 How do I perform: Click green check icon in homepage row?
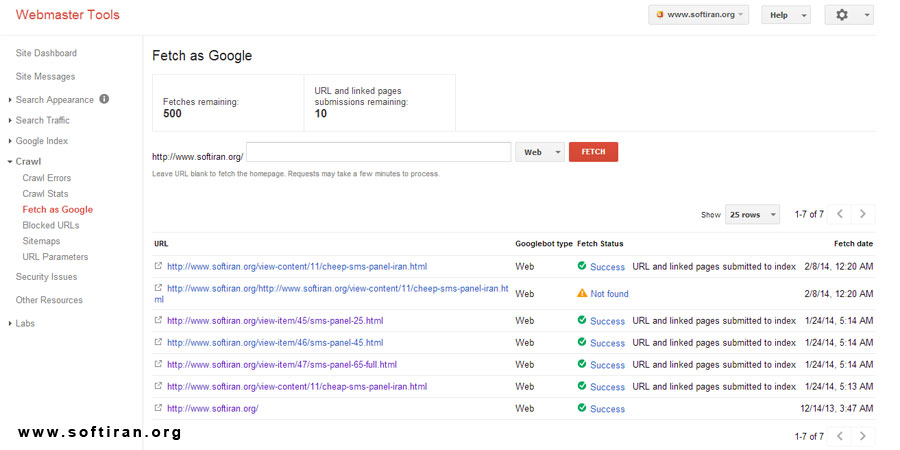[582, 408]
